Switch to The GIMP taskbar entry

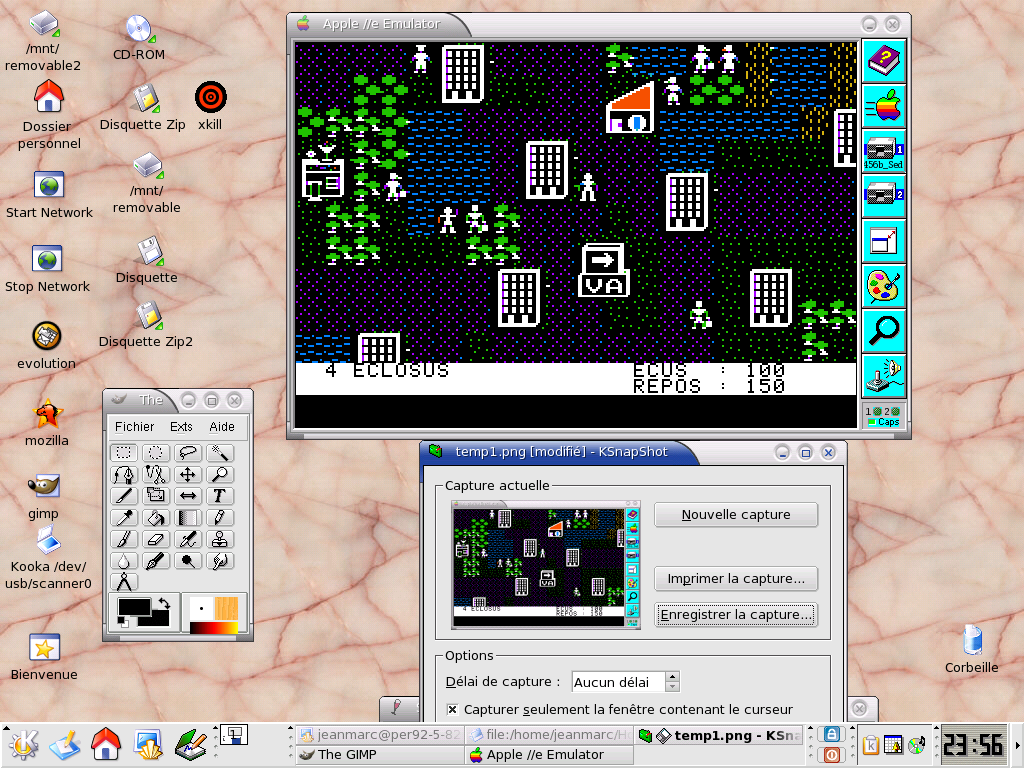click(x=379, y=755)
